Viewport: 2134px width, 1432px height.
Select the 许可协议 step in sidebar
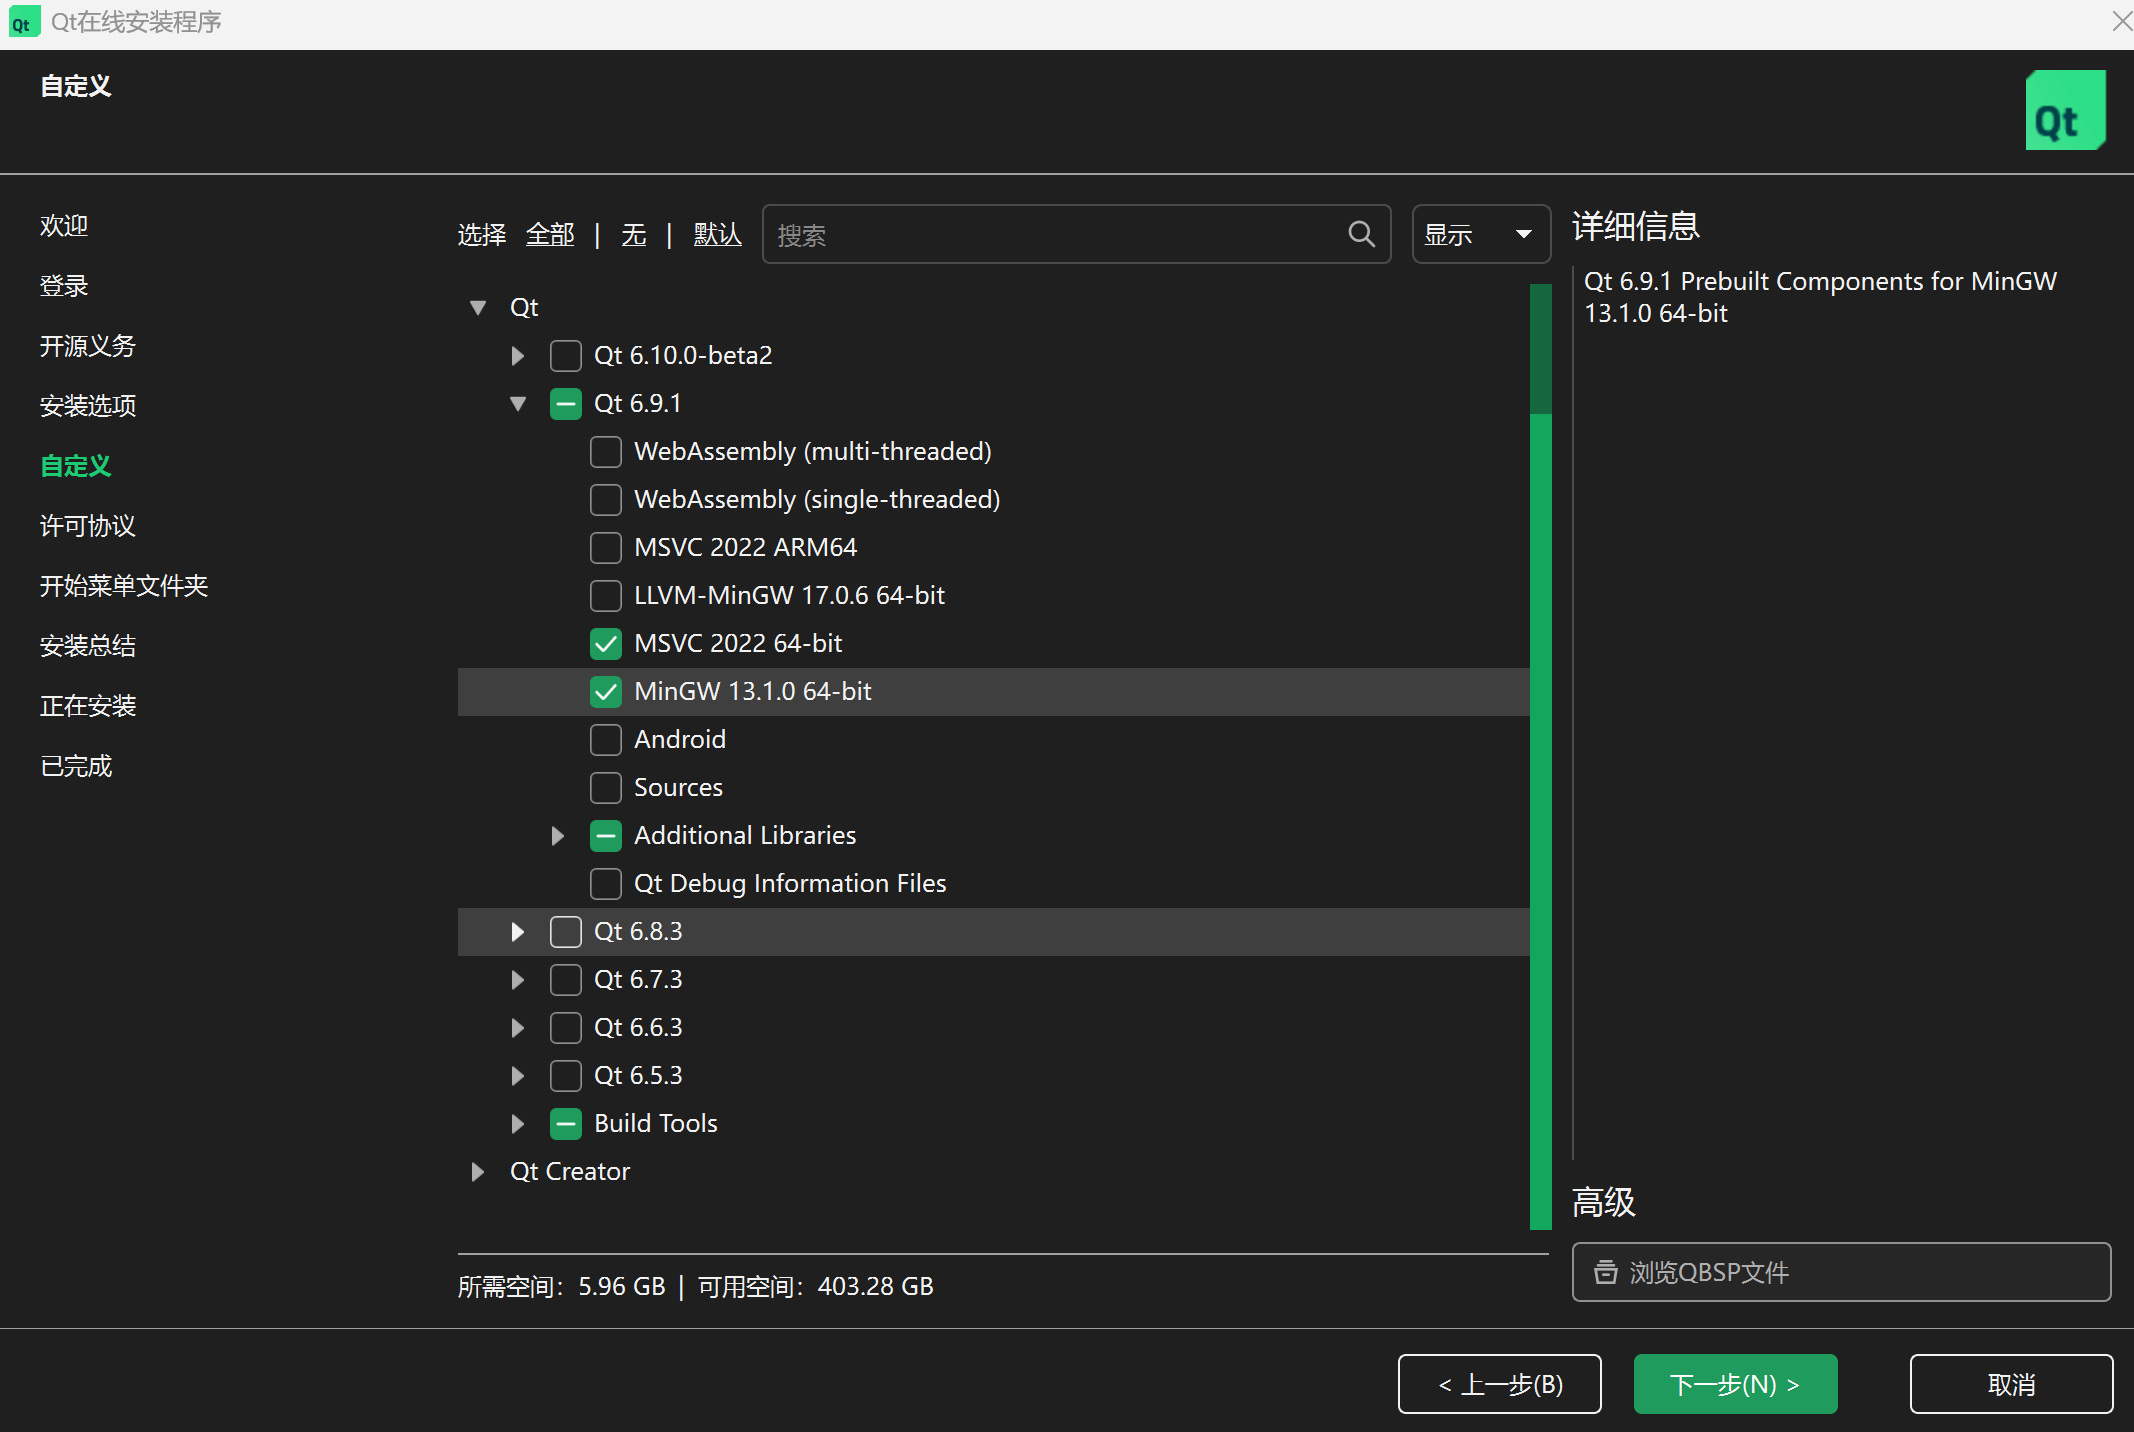(x=88, y=526)
